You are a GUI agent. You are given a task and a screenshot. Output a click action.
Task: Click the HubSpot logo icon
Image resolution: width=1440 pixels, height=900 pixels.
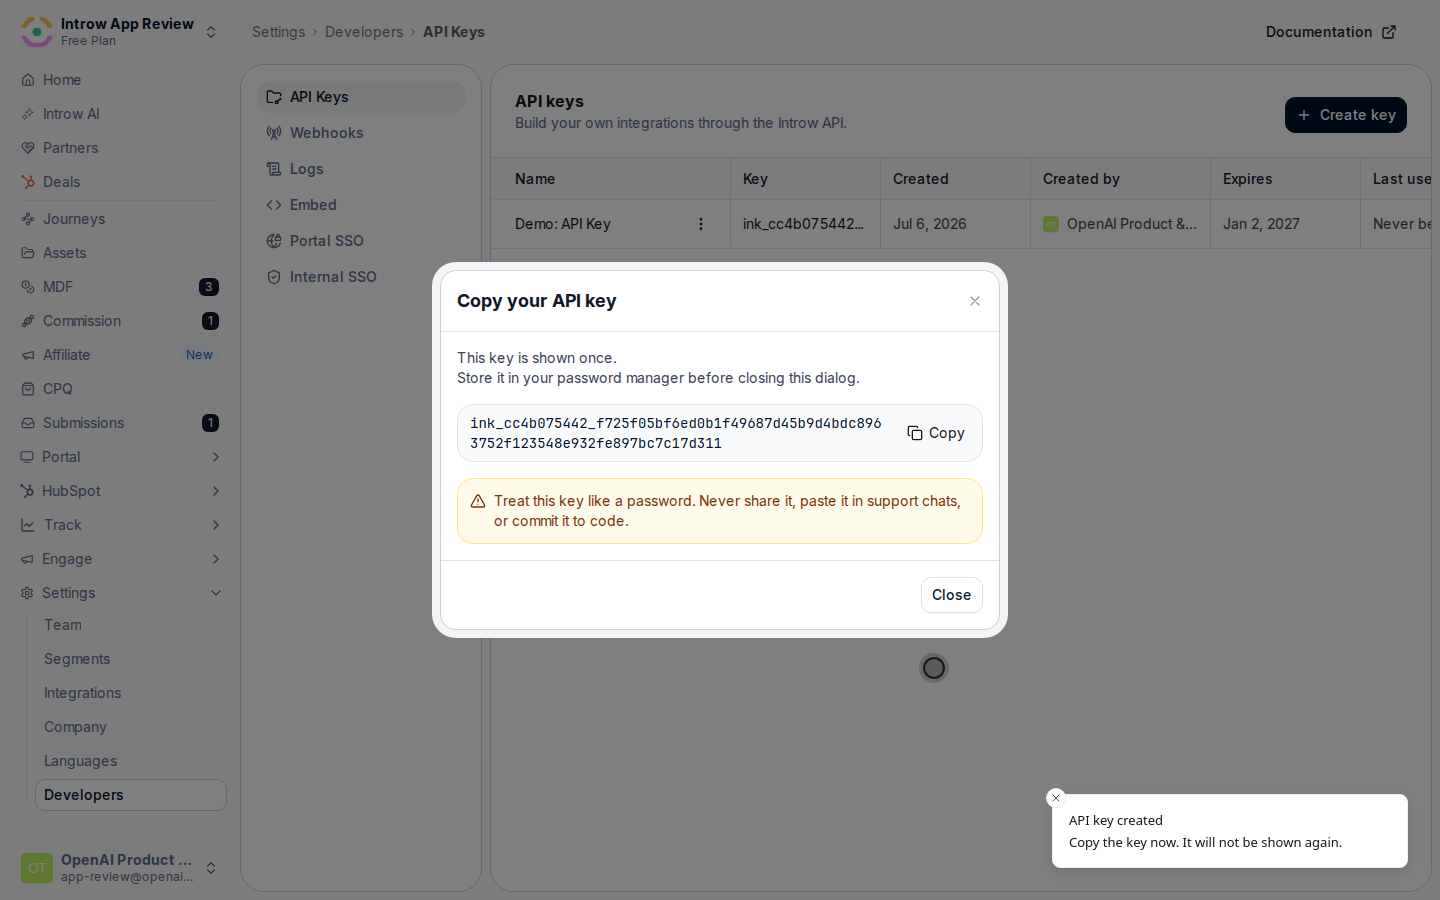(x=27, y=491)
